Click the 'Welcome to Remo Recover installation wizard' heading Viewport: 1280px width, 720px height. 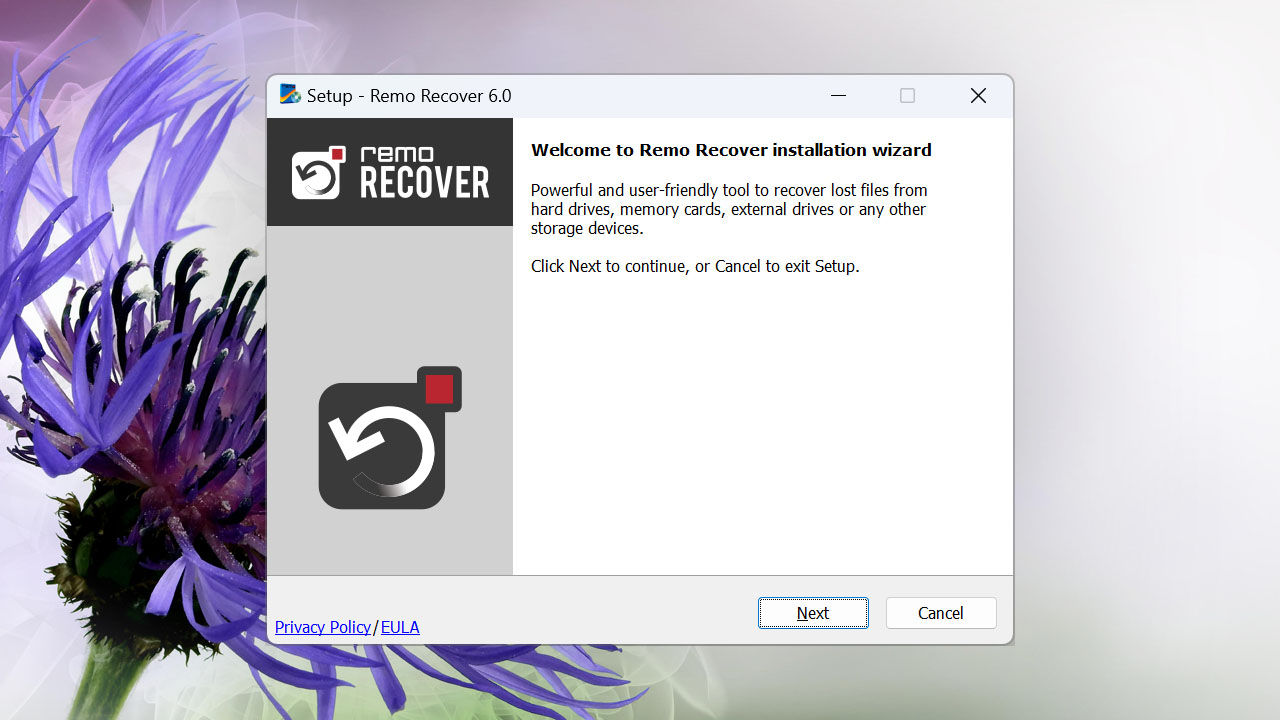(731, 150)
